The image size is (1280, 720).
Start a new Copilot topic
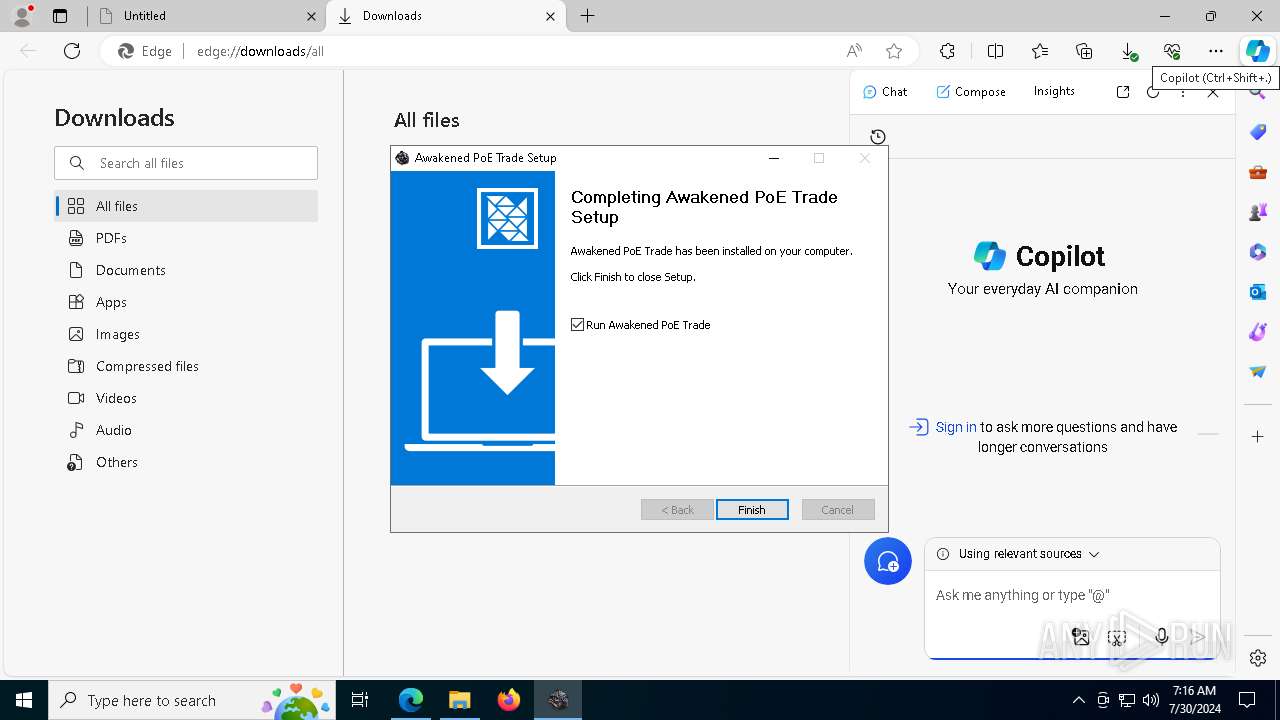[x=888, y=562]
